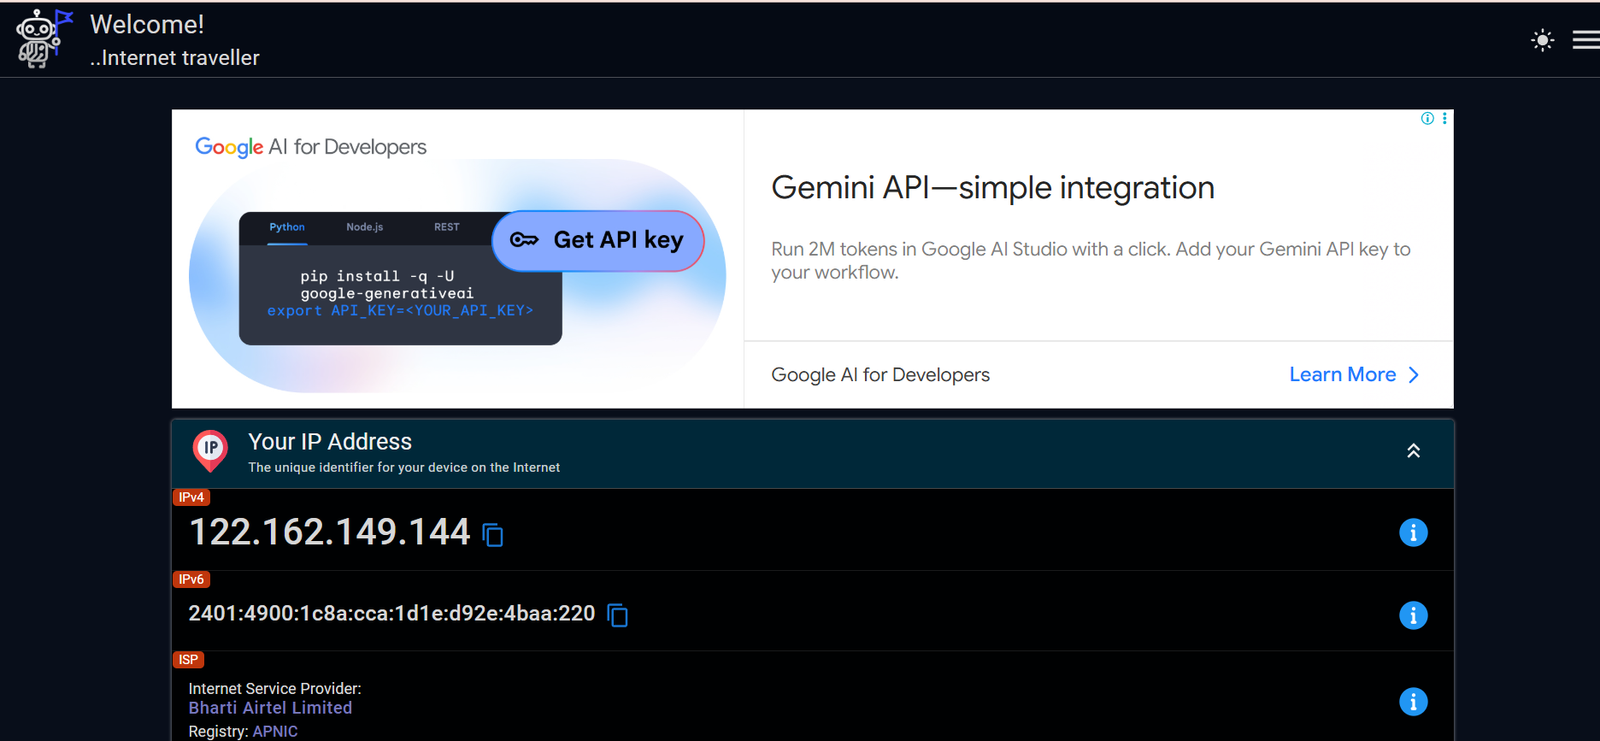Open the hamburger navigation menu
Screen dimensions: 1600x741
1585,40
